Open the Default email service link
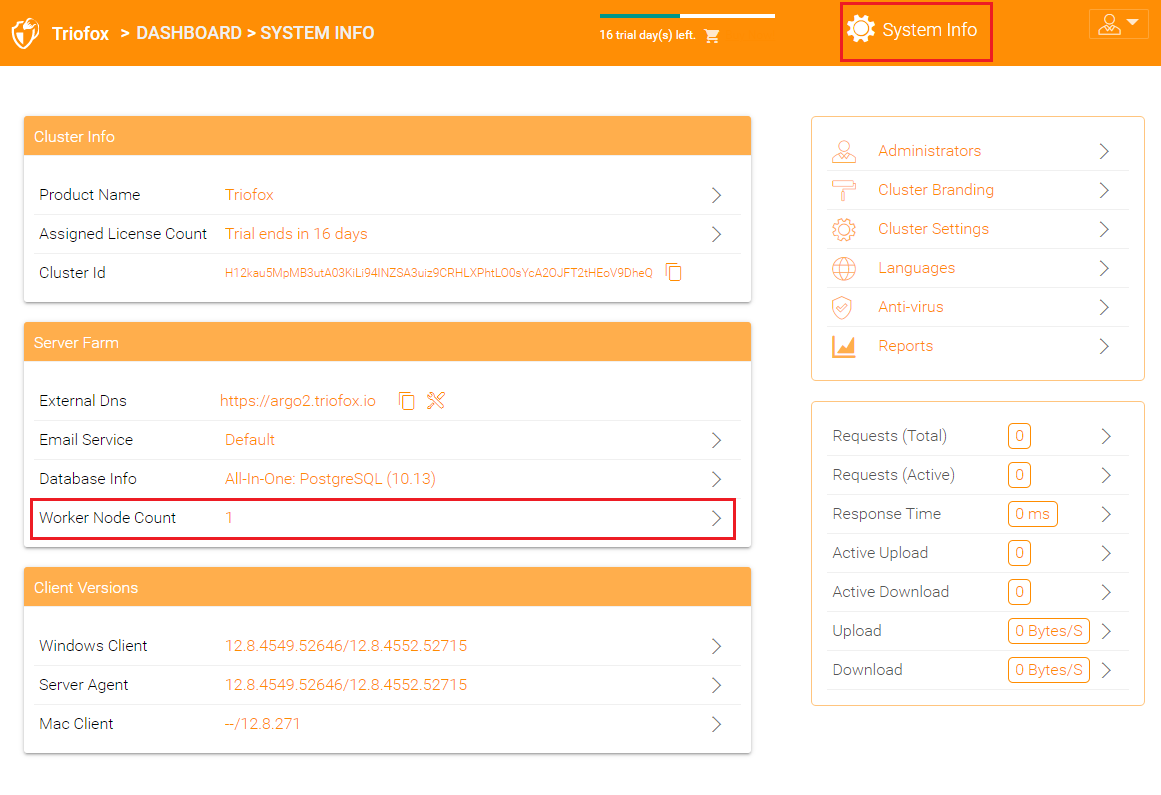Screen dimensions: 1161x795 click(250, 440)
